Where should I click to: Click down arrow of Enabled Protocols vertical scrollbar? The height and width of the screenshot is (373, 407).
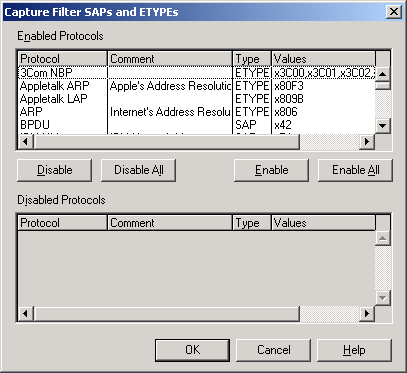383,126
